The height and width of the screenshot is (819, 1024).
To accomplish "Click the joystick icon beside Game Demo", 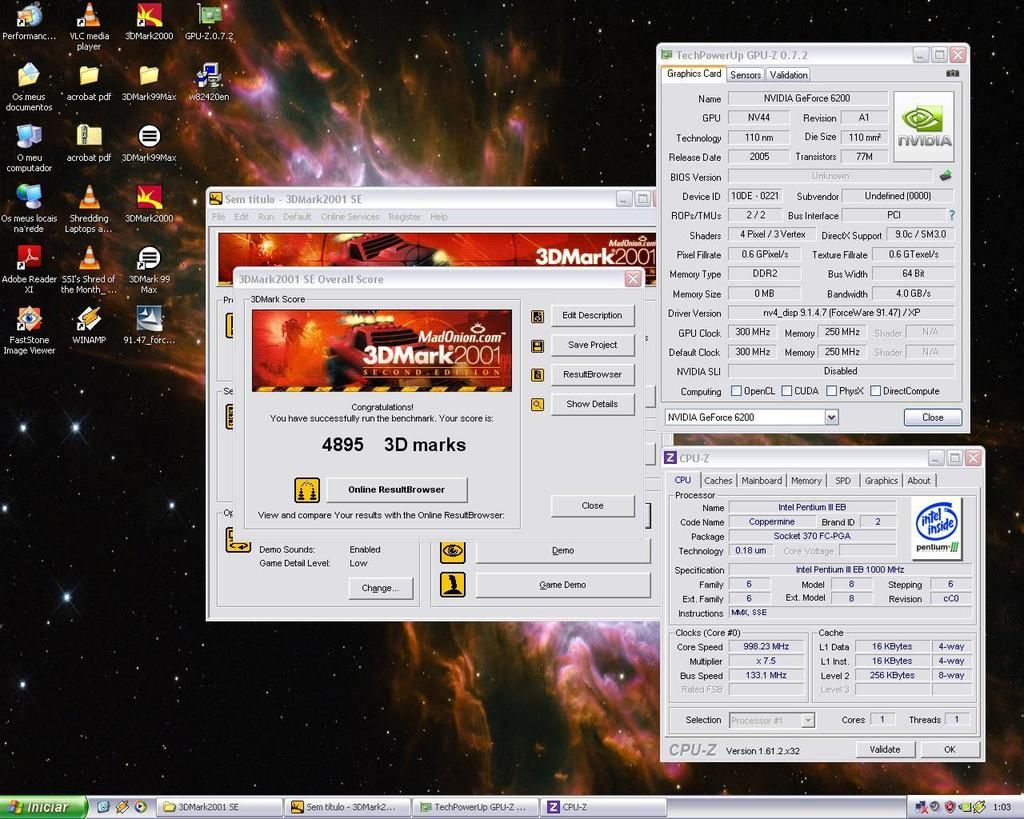I will tap(453, 585).
